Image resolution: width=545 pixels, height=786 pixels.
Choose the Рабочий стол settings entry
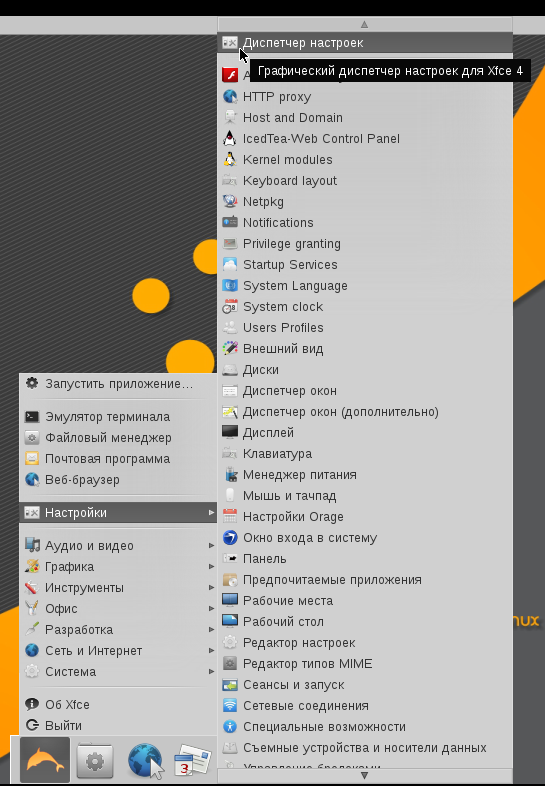(365, 622)
